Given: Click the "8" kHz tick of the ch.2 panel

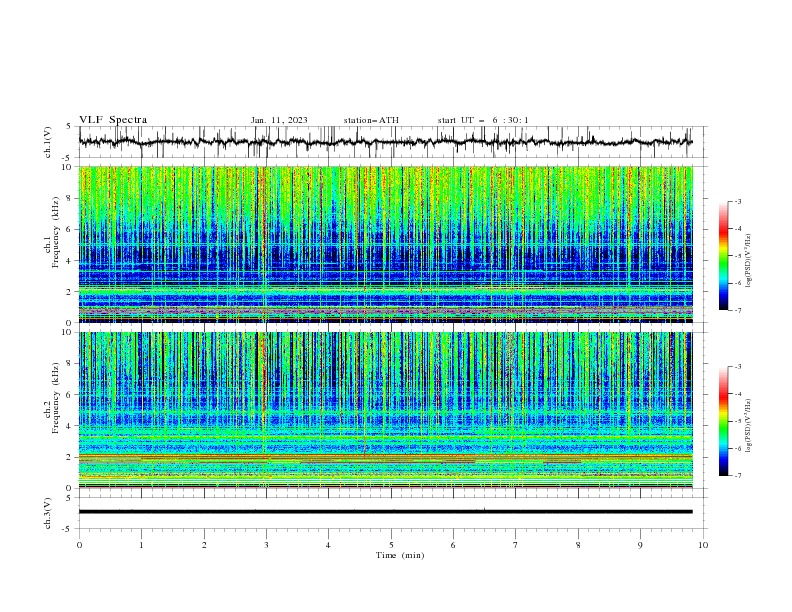Looking at the screenshot, I should (x=71, y=364).
